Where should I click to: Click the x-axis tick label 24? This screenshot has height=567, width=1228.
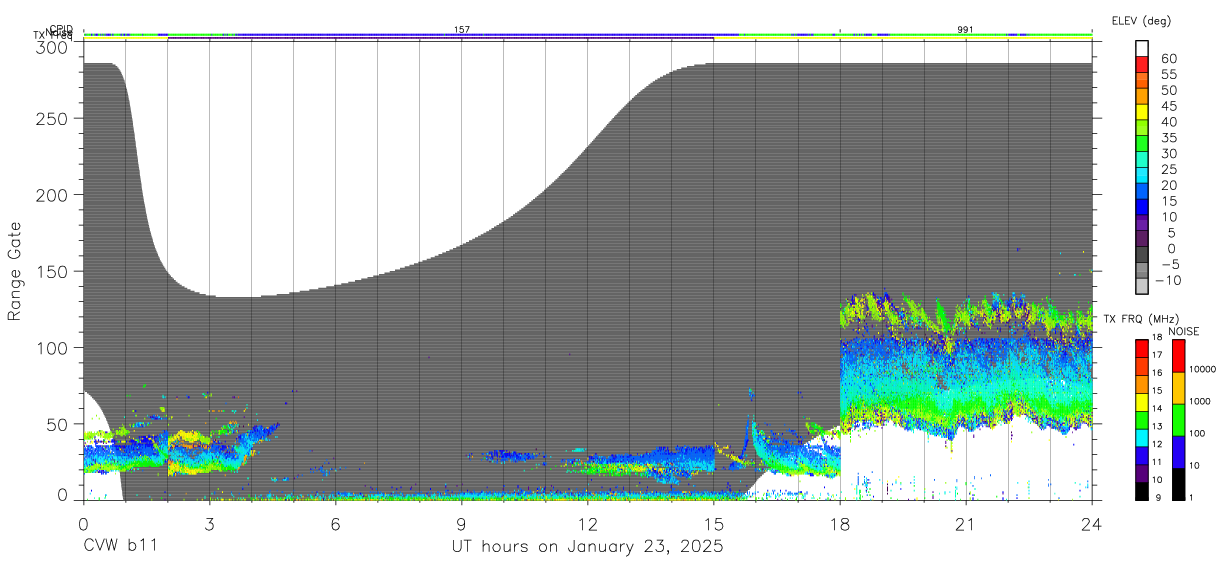[1092, 523]
